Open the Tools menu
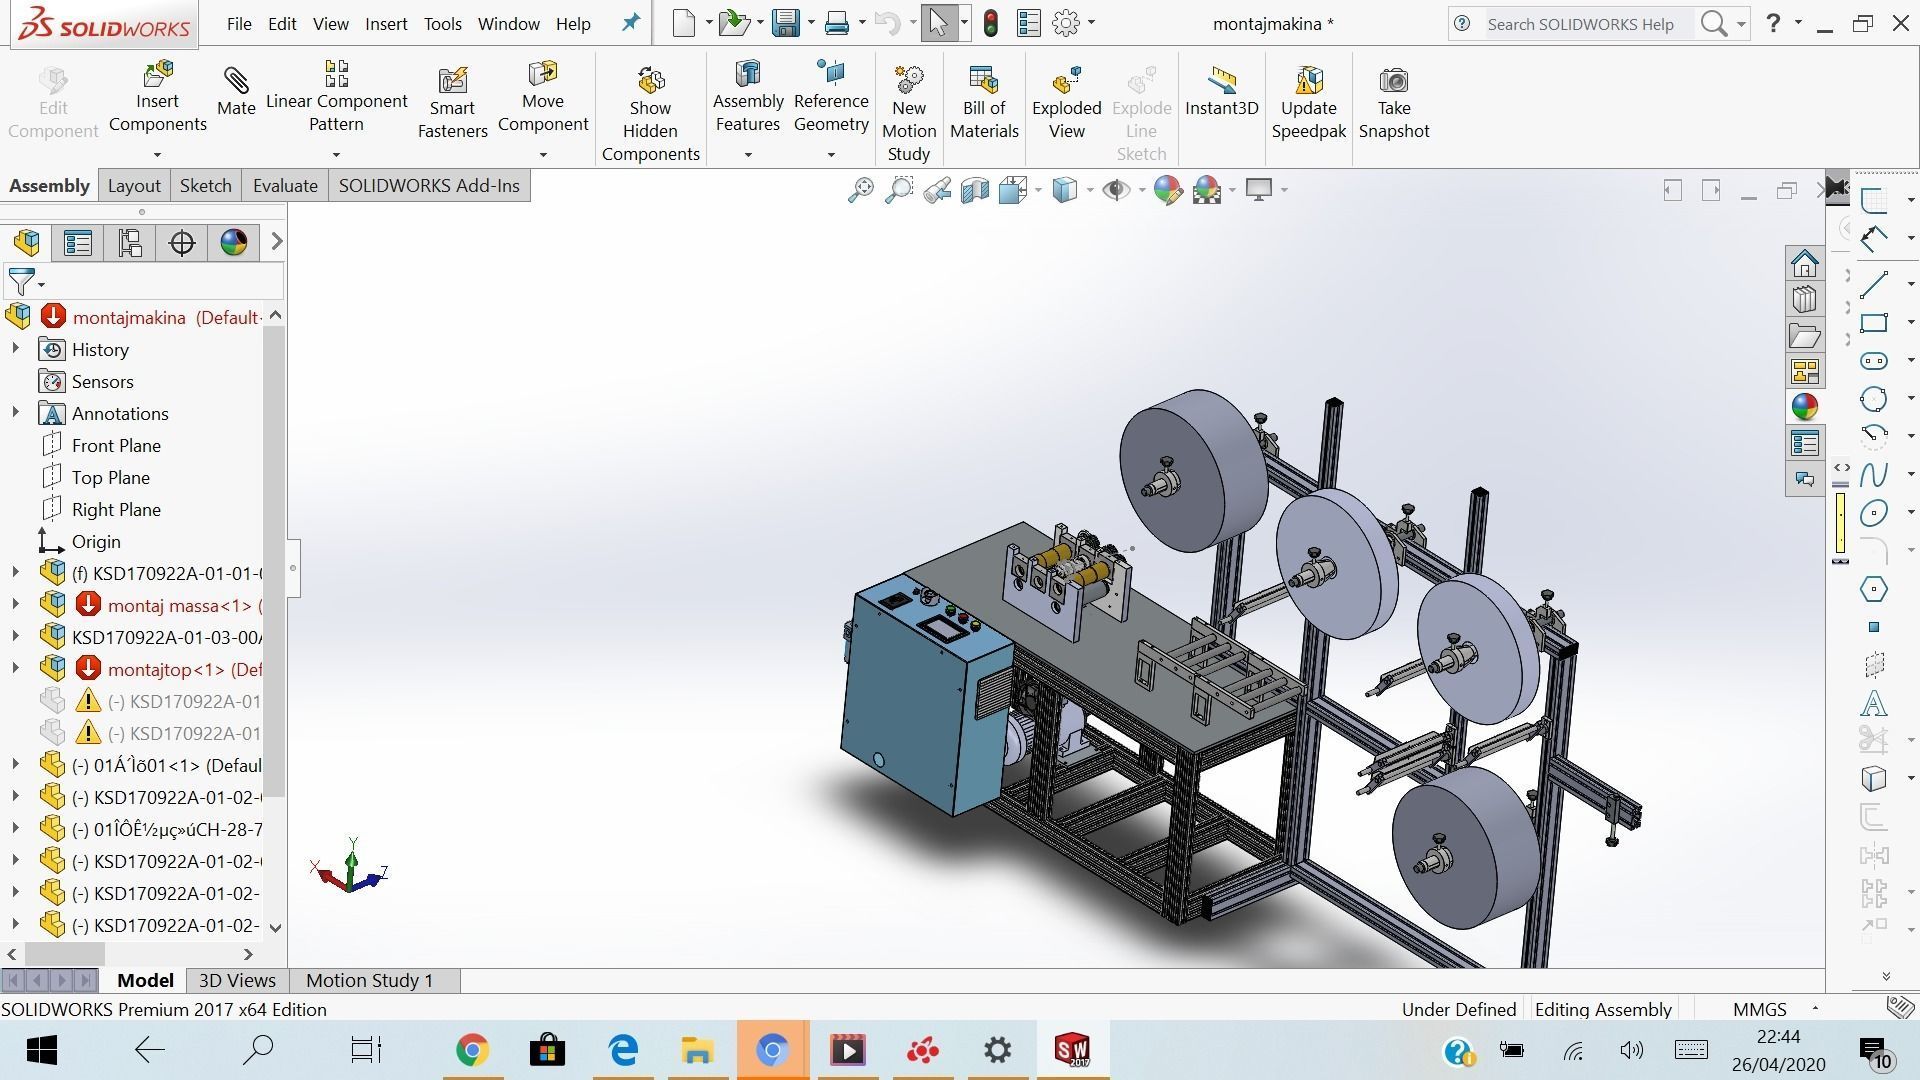Screen dimensions: 1920x1080 point(442,24)
